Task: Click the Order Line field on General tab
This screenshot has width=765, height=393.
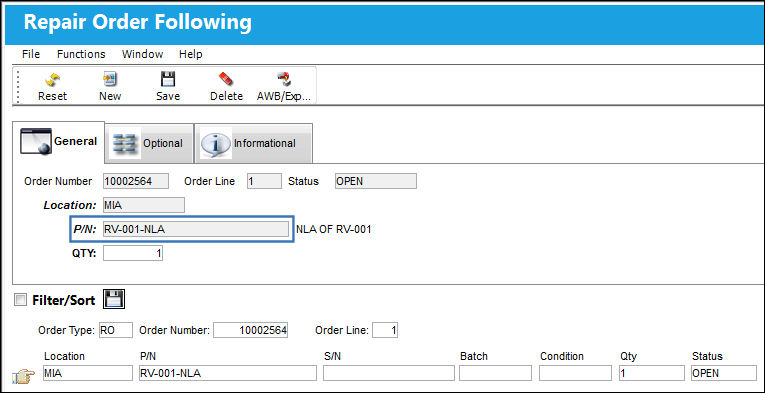Action: pos(264,181)
